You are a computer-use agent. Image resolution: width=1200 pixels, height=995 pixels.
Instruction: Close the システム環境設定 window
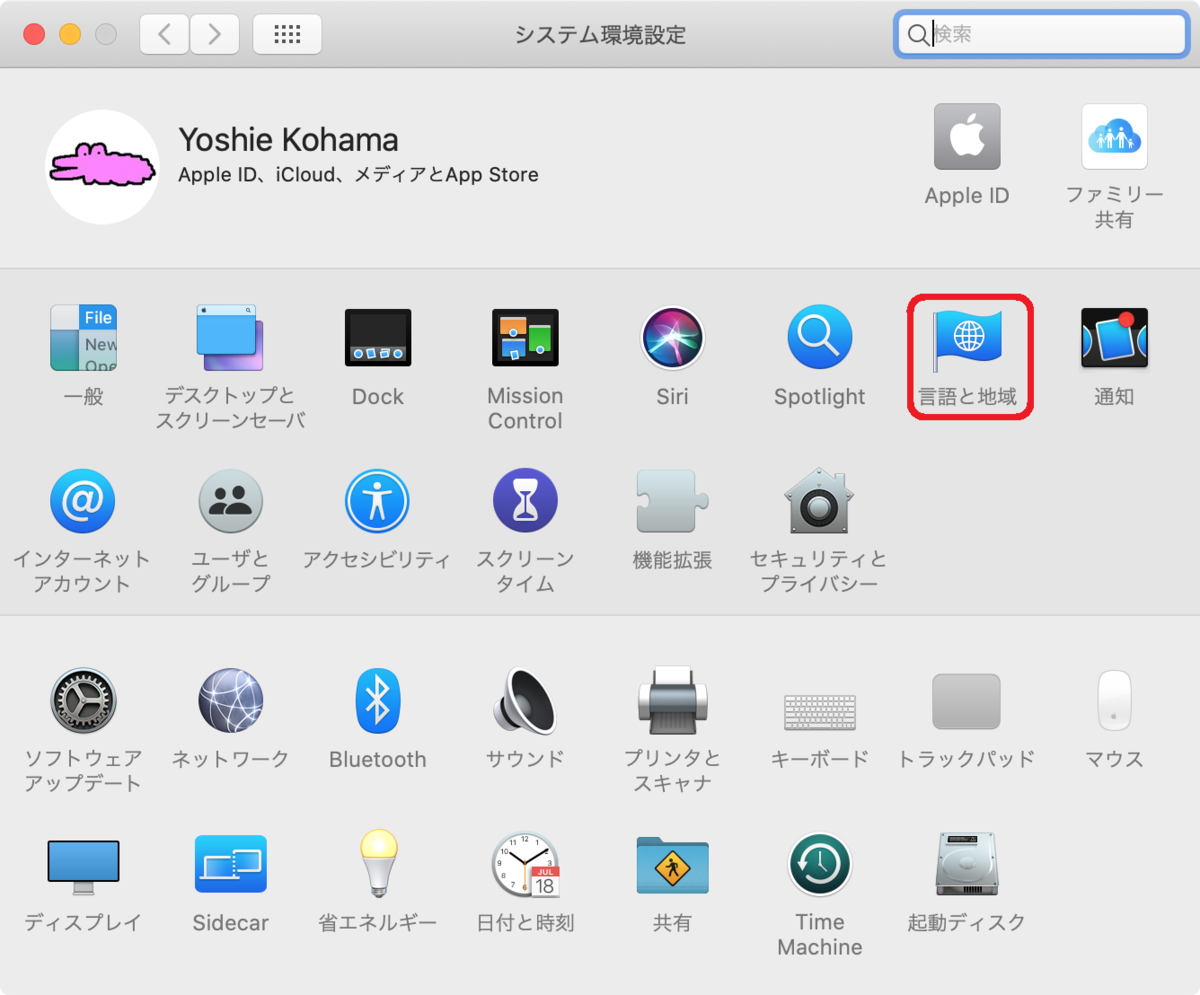coord(34,34)
